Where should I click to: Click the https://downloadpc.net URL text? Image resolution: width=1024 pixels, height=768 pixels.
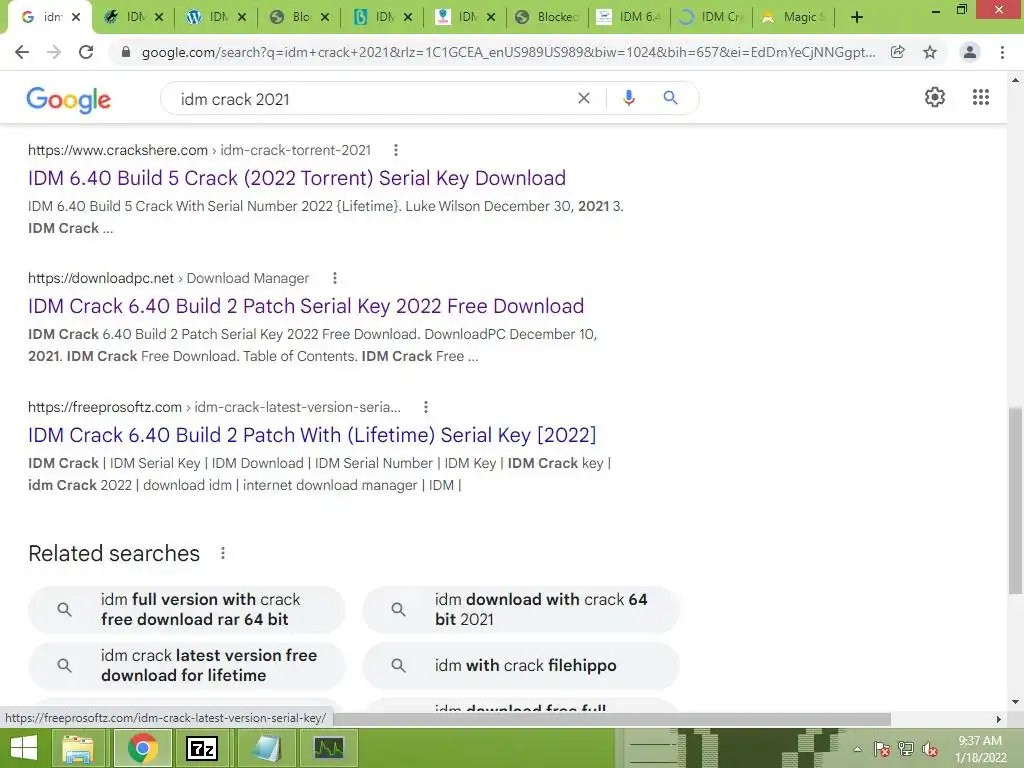pyautogui.click(x=101, y=278)
